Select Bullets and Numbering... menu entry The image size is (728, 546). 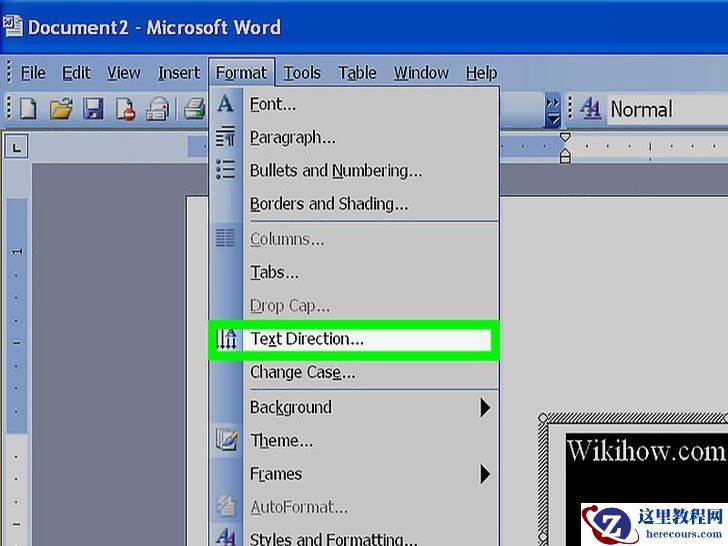click(355, 171)
